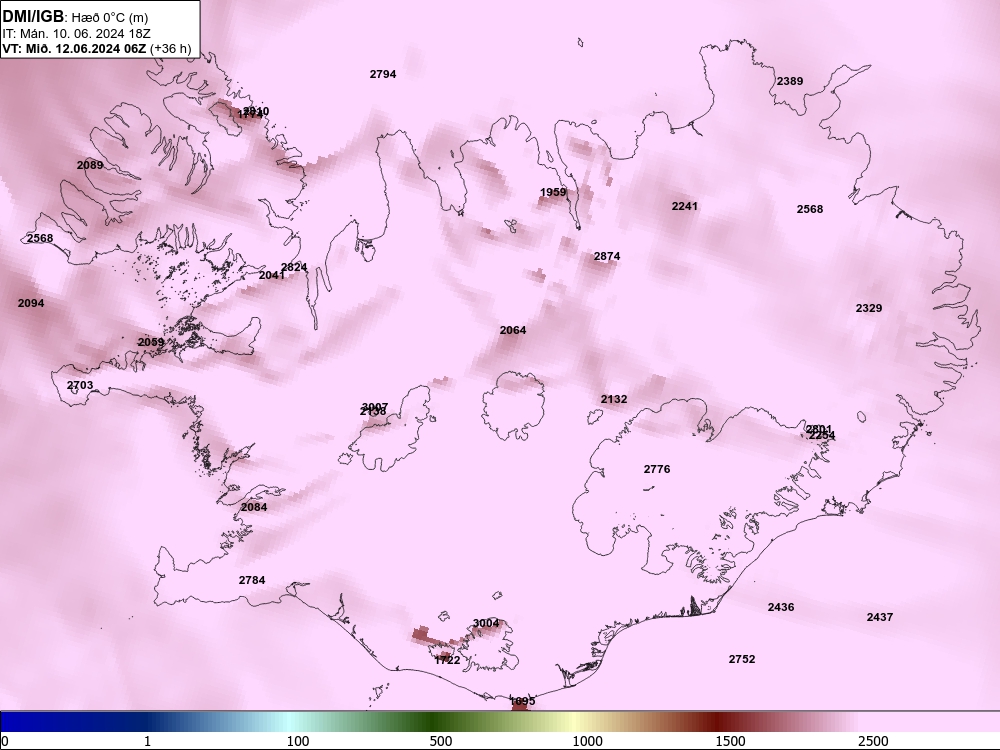The height and width of the screenshot is (750, 1000).
Task: Click the 100 label on the legend
Action: (298, 741)
